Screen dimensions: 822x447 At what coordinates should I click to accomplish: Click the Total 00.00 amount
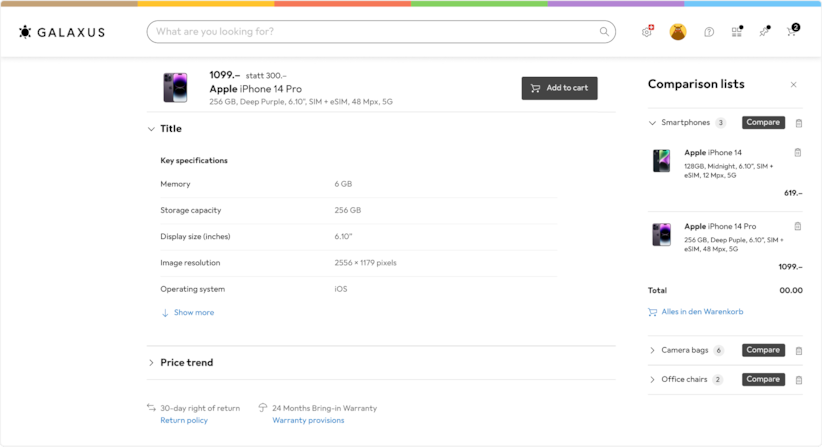[x=791, y=290]
